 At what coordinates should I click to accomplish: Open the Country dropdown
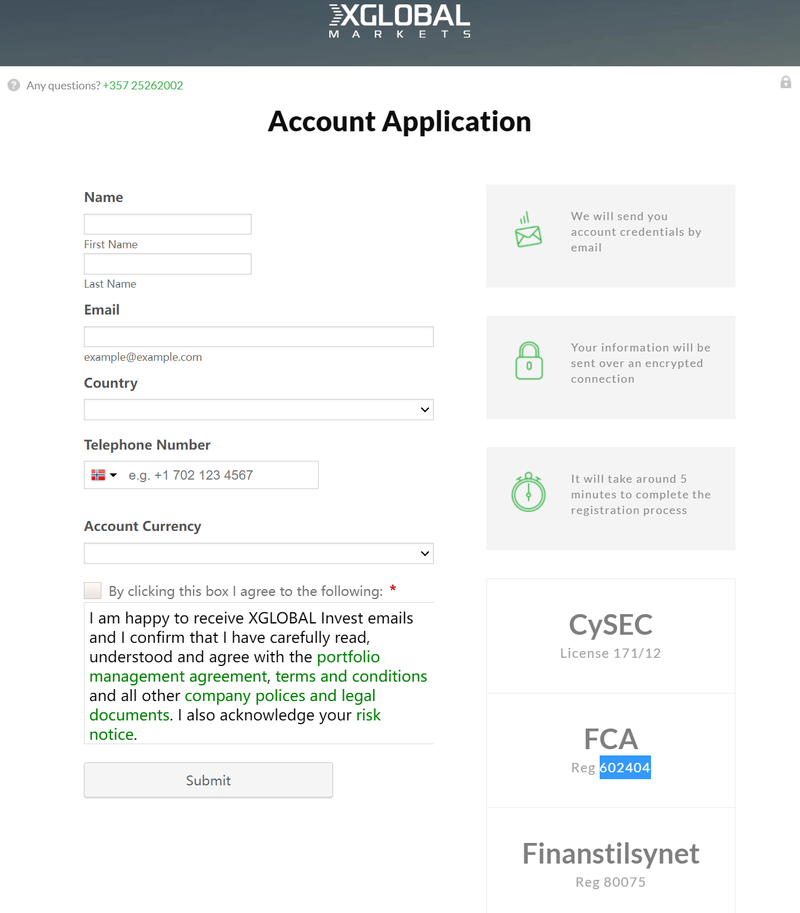coord(259,409)
